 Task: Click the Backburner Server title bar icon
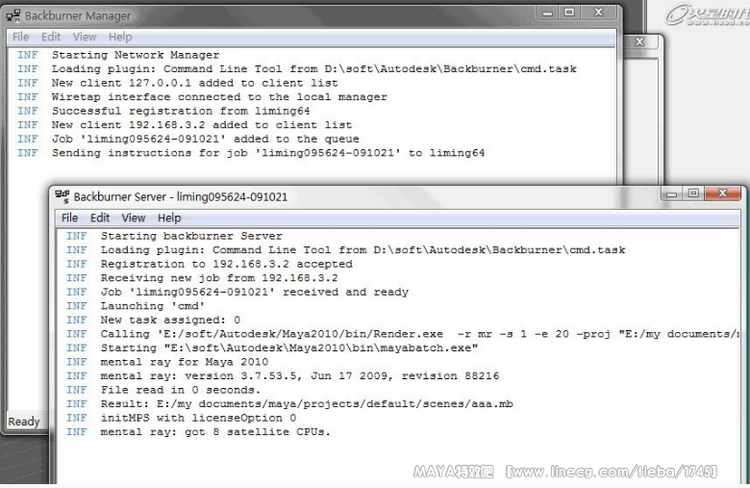click(62, 197)
